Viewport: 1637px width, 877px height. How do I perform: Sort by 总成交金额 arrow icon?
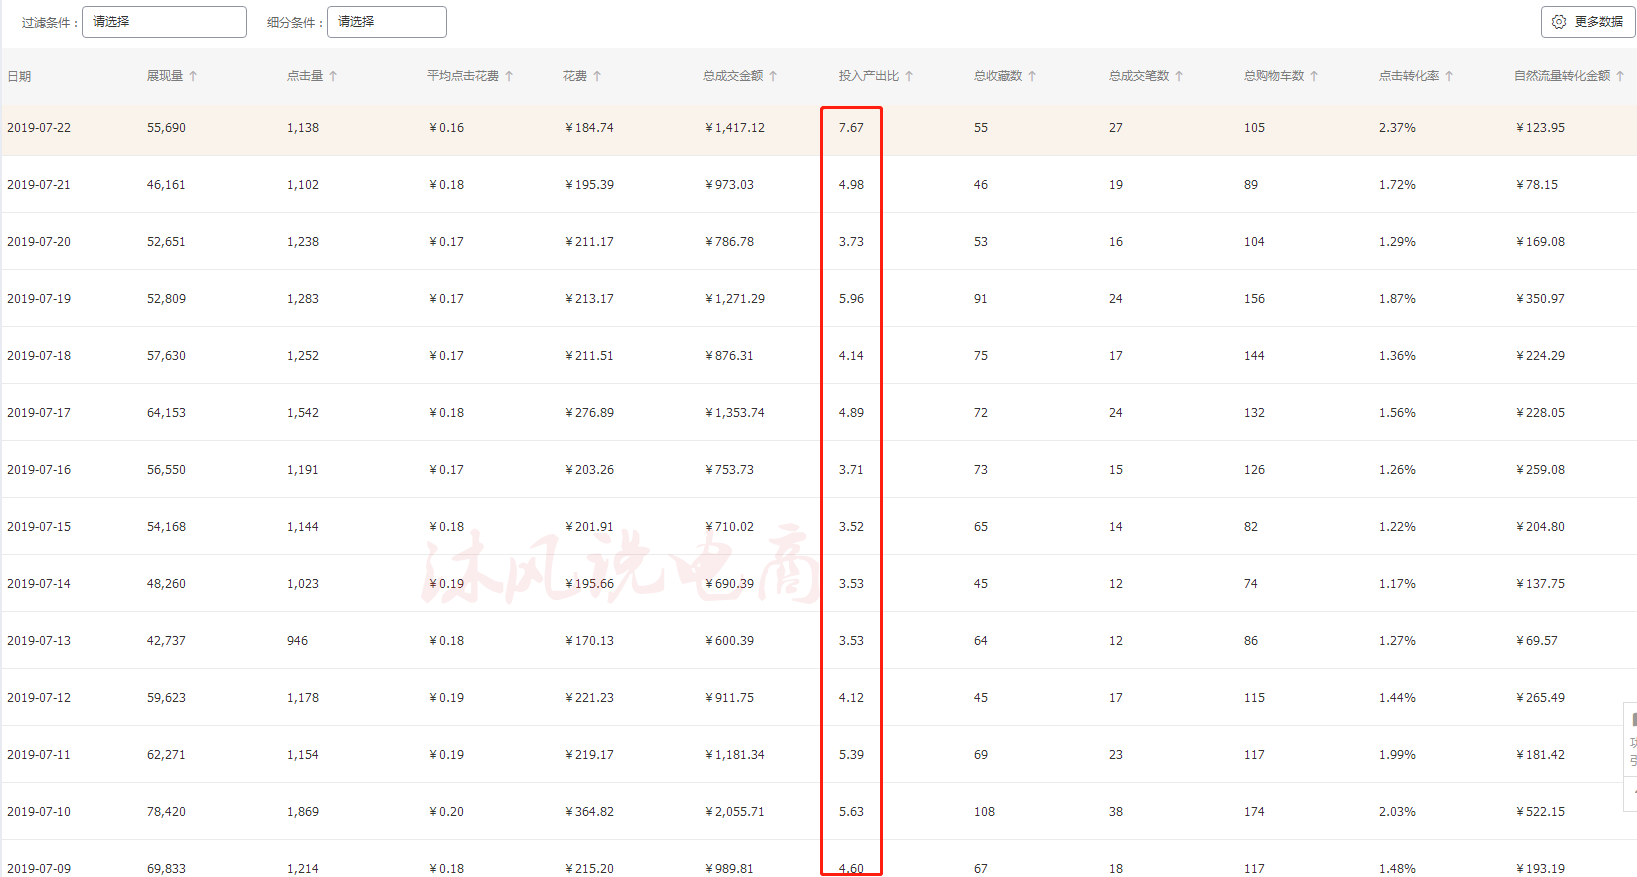point(773,76)
